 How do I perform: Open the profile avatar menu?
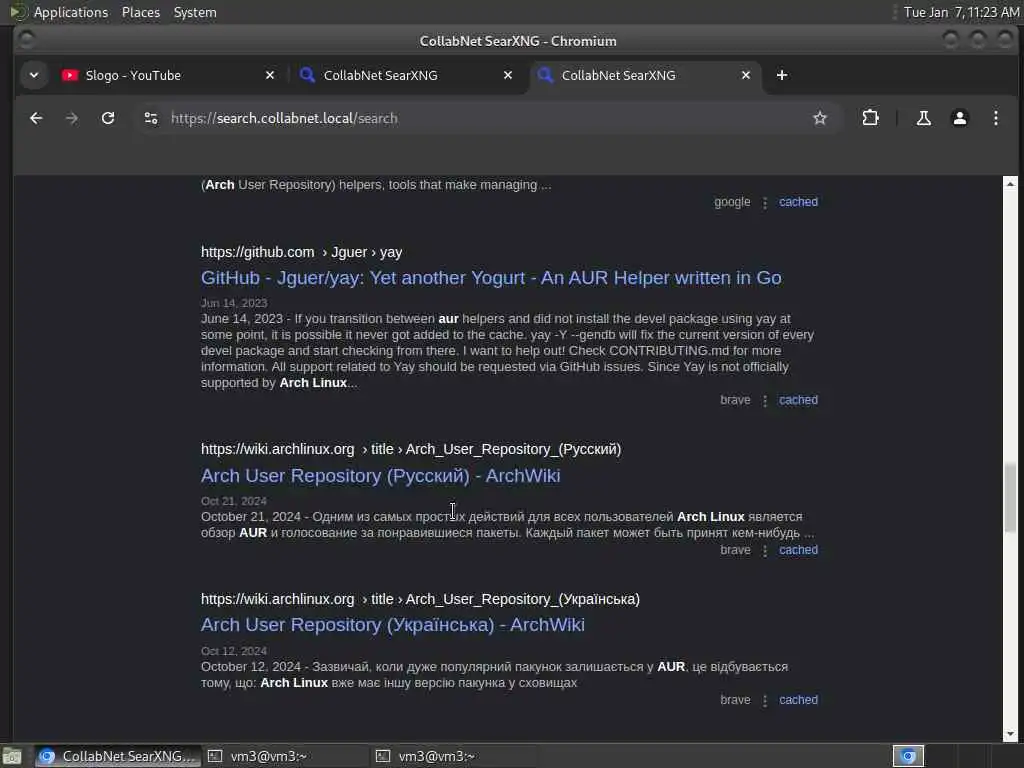(x=959, y=118)
